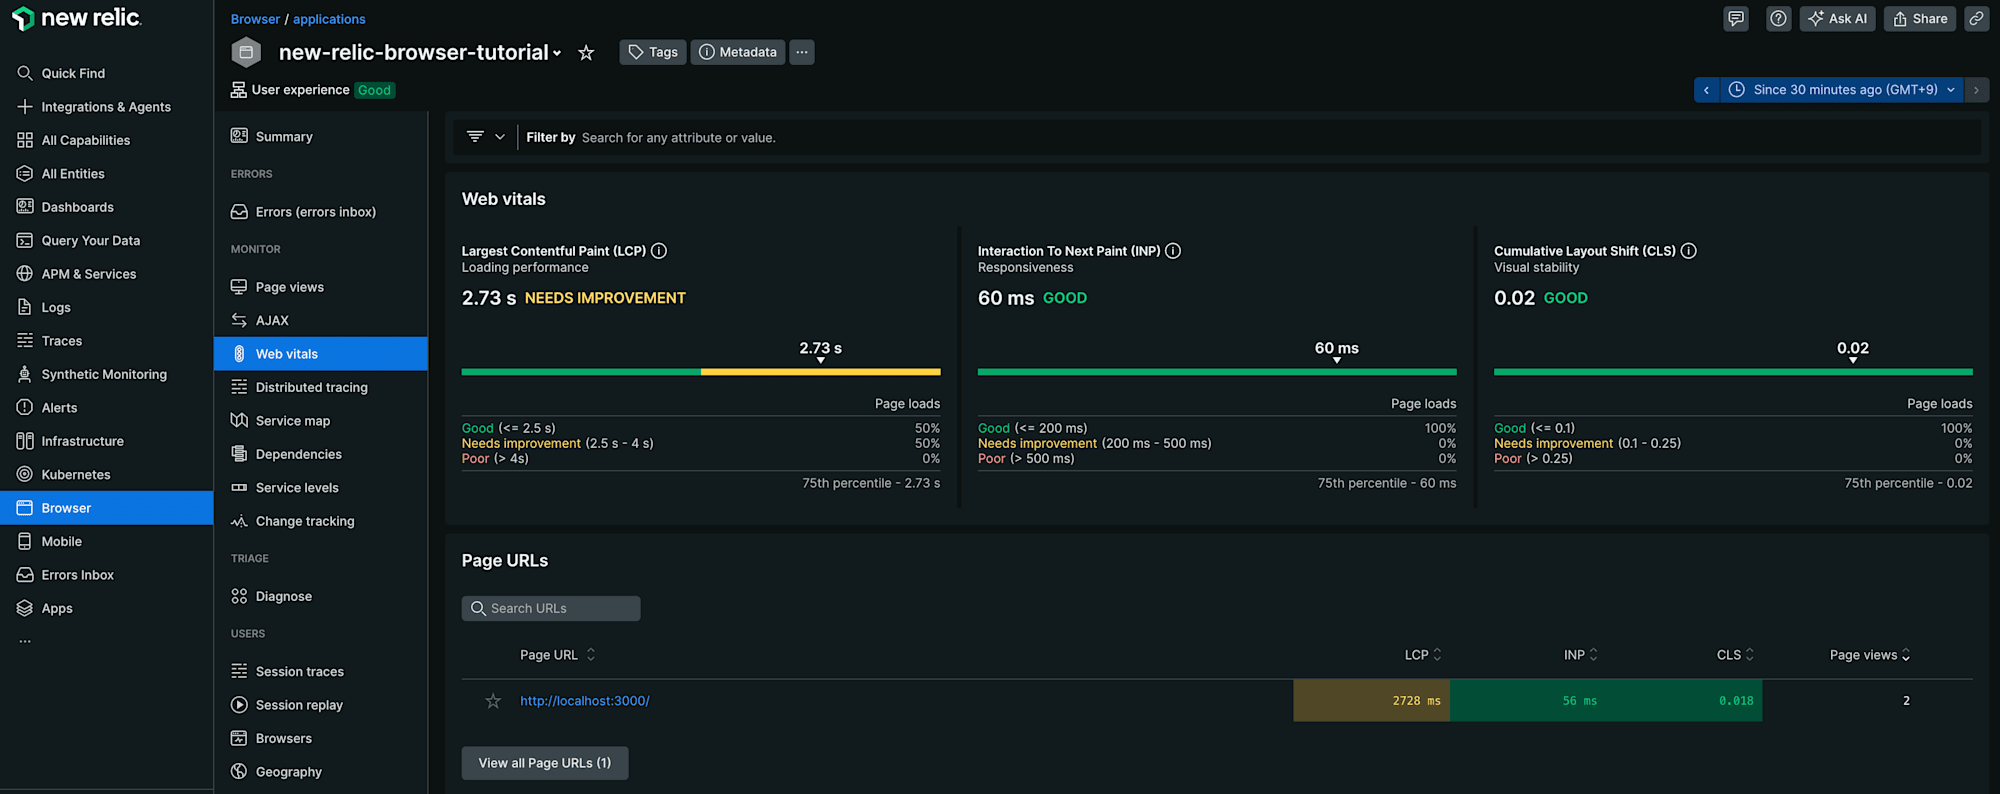Open APM & Services
Screen dimensions: 2000x794
tap(107, 274)
